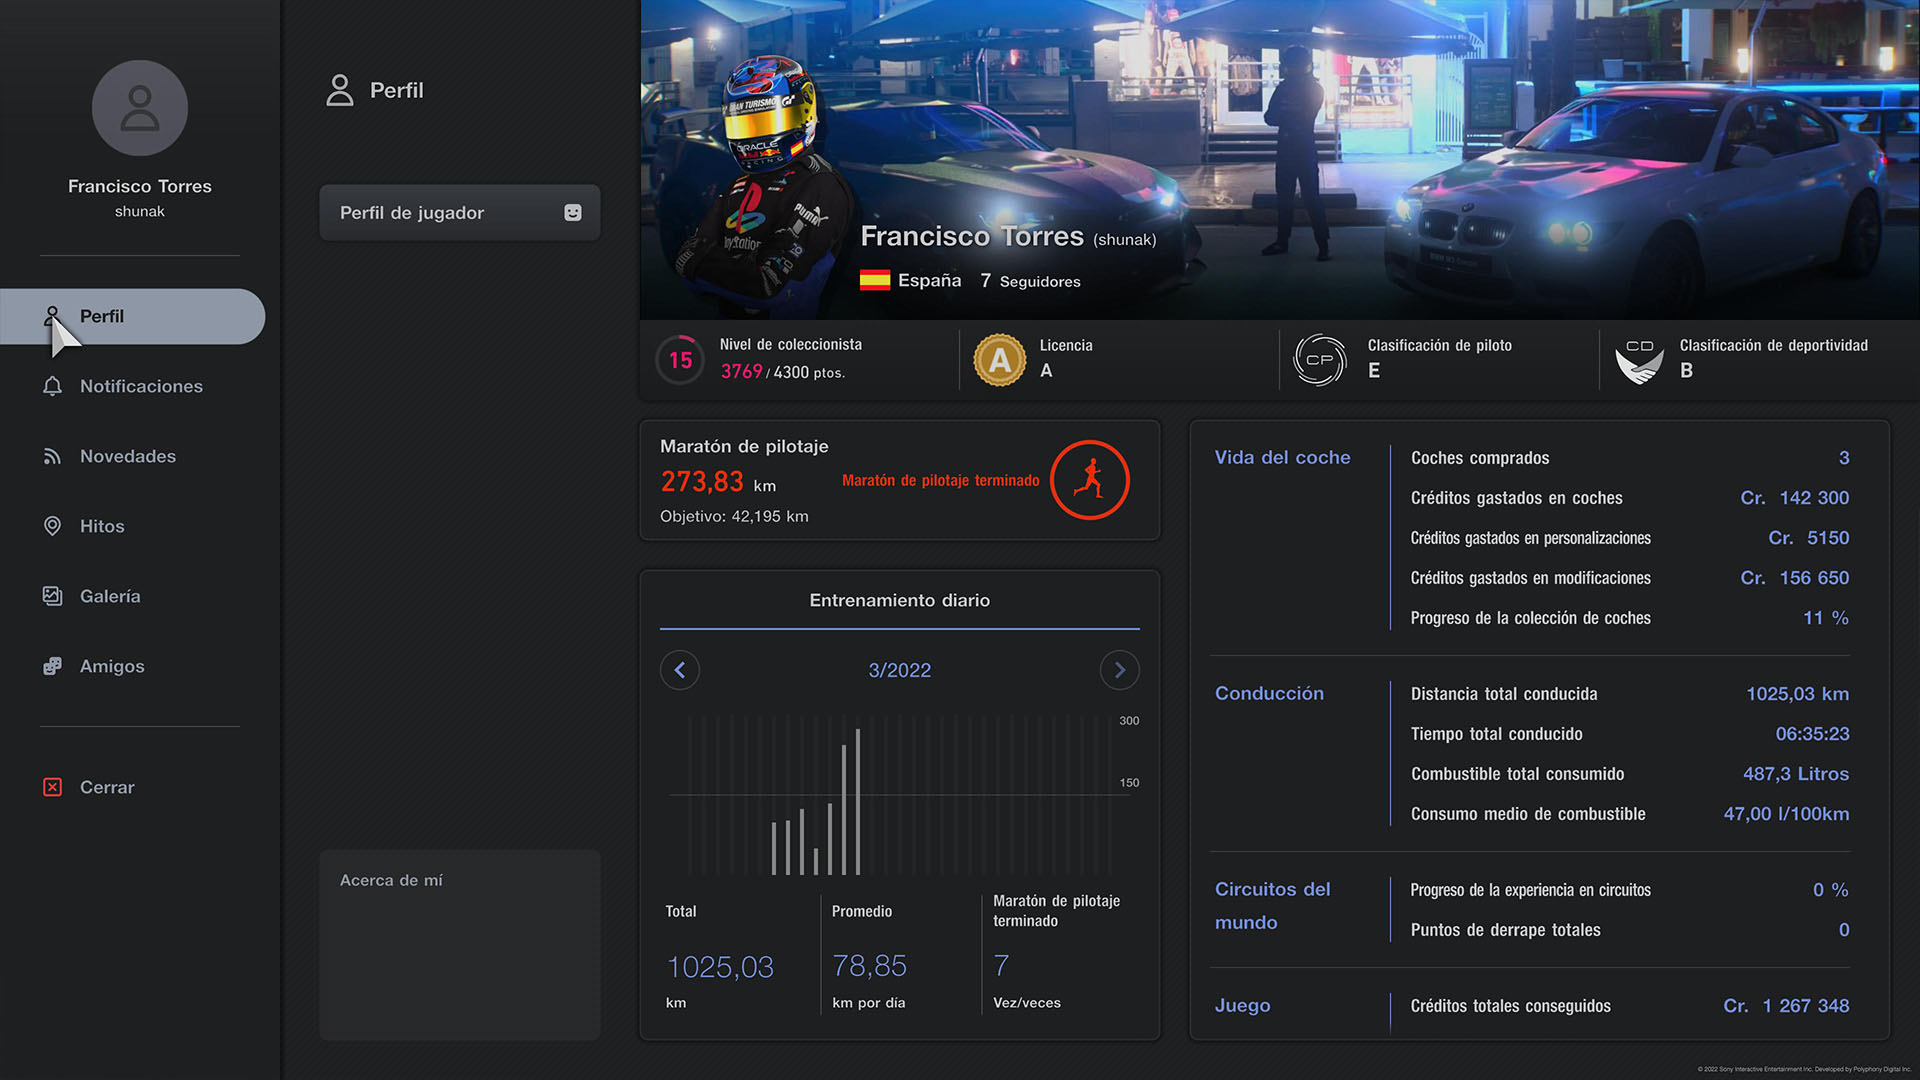Click the Juego section label

pos(1242,1006)
